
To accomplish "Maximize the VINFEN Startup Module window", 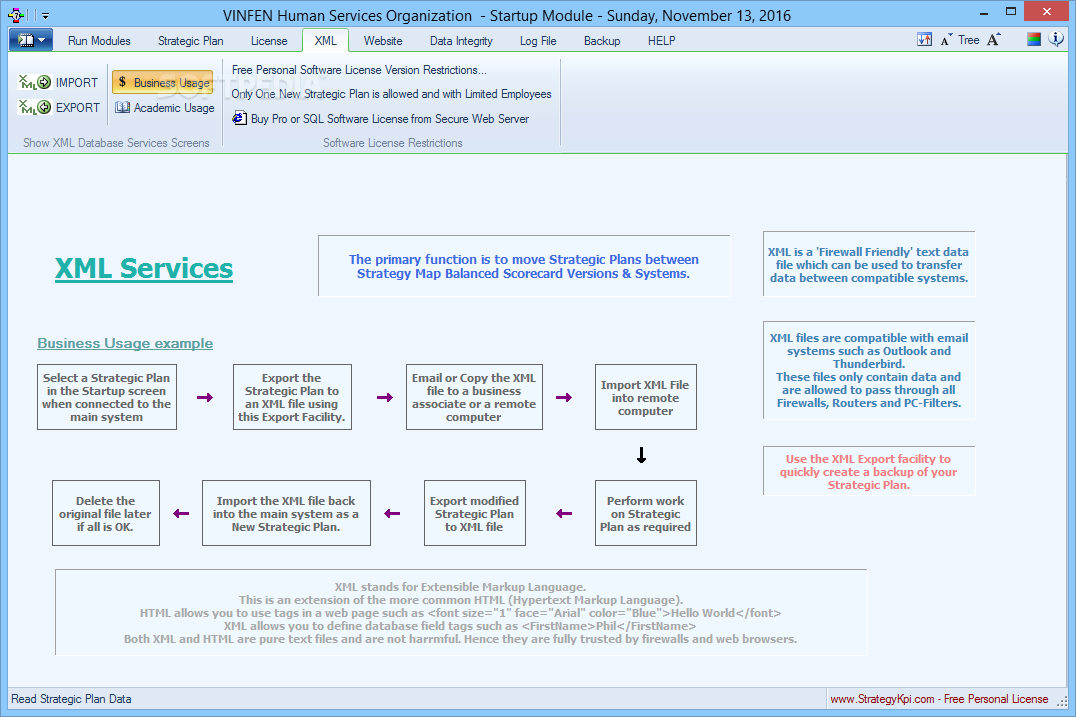I will pyautogui.click(x=1010, y=12).
